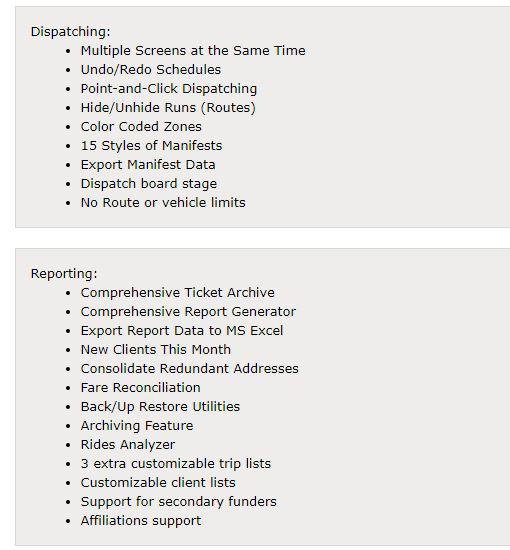
Task: Select Back/Up Restore Utilities entry
Action: 160,407
